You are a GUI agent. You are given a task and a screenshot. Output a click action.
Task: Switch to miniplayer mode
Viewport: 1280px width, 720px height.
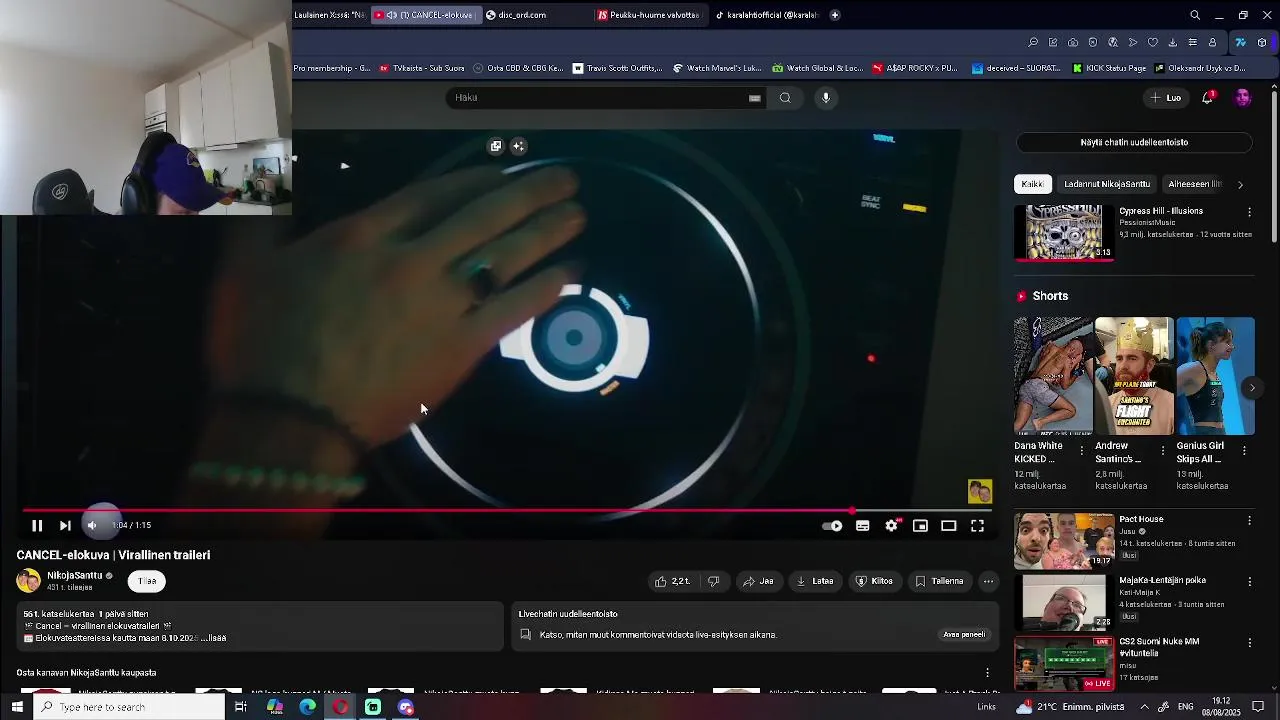(920, 526)
